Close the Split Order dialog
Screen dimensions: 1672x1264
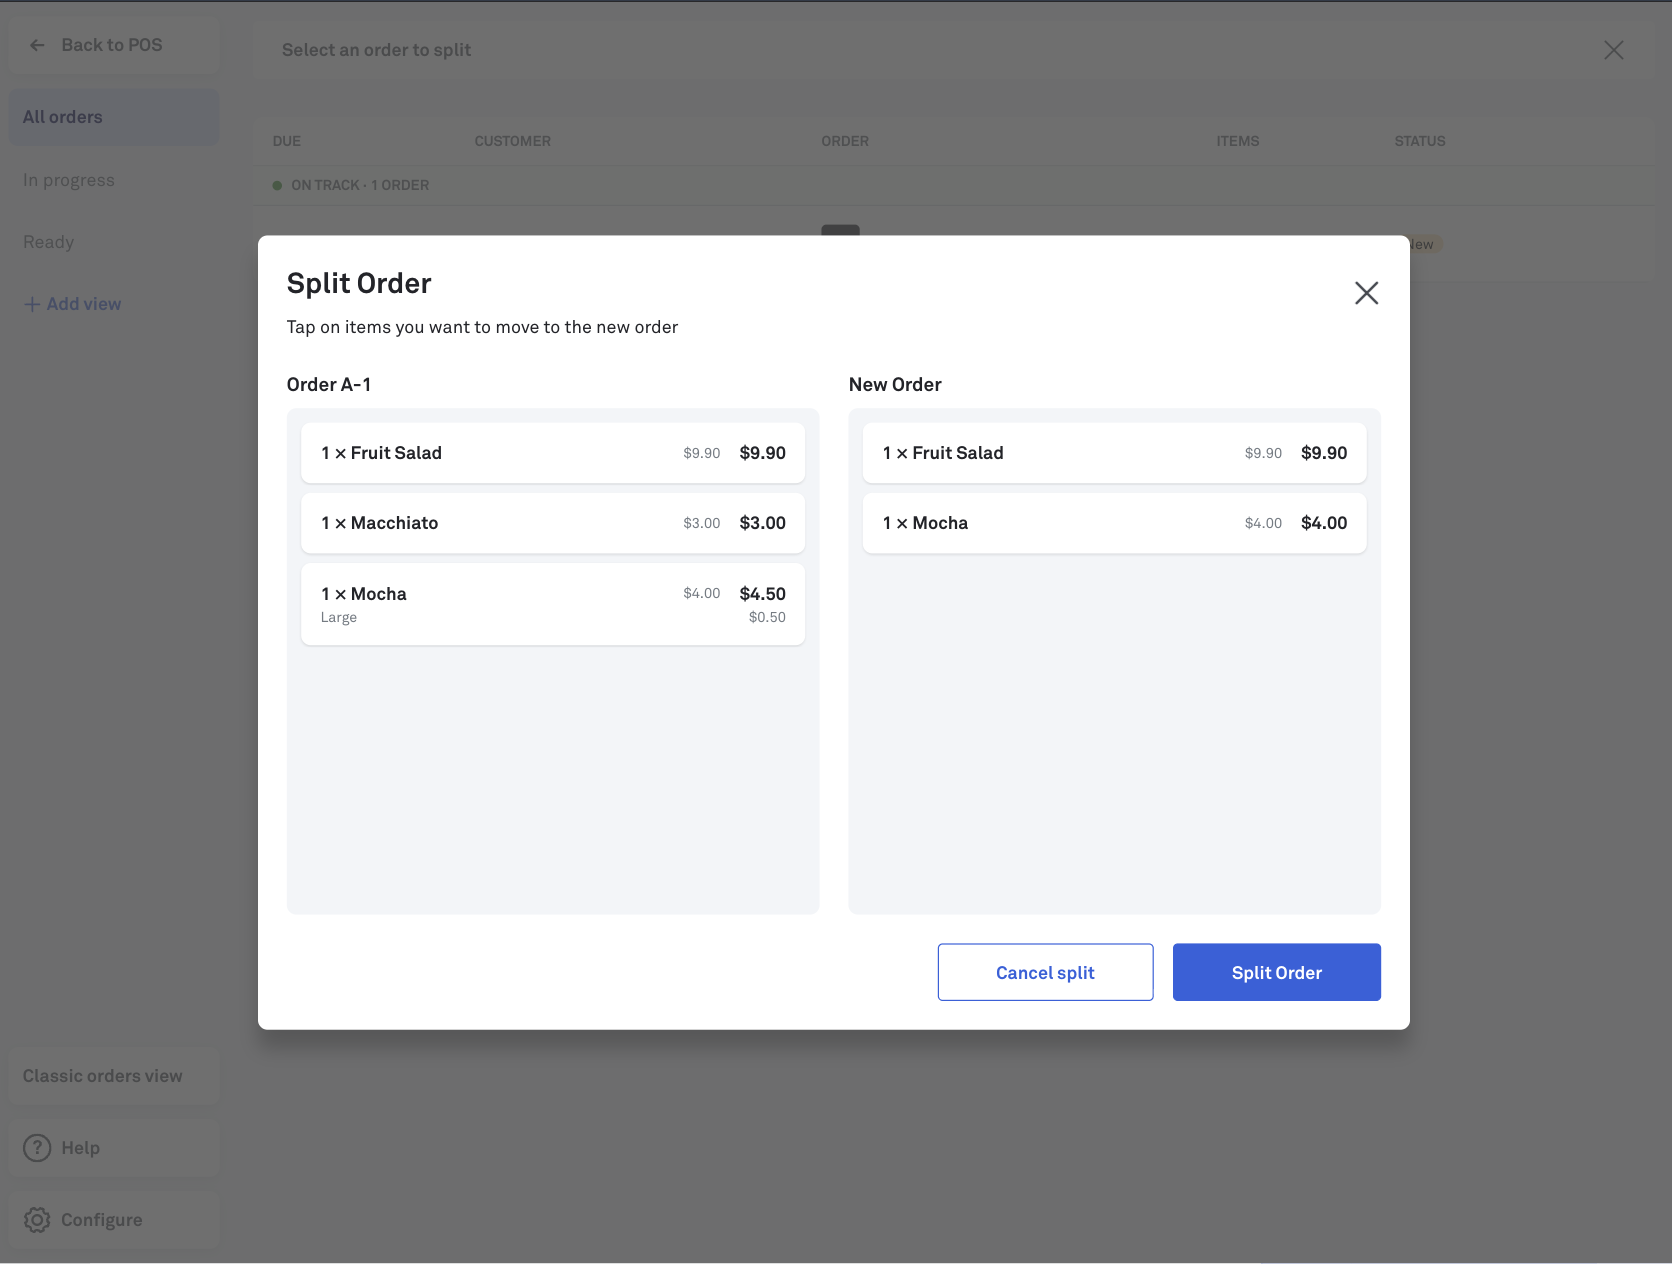pos(1366,293)
